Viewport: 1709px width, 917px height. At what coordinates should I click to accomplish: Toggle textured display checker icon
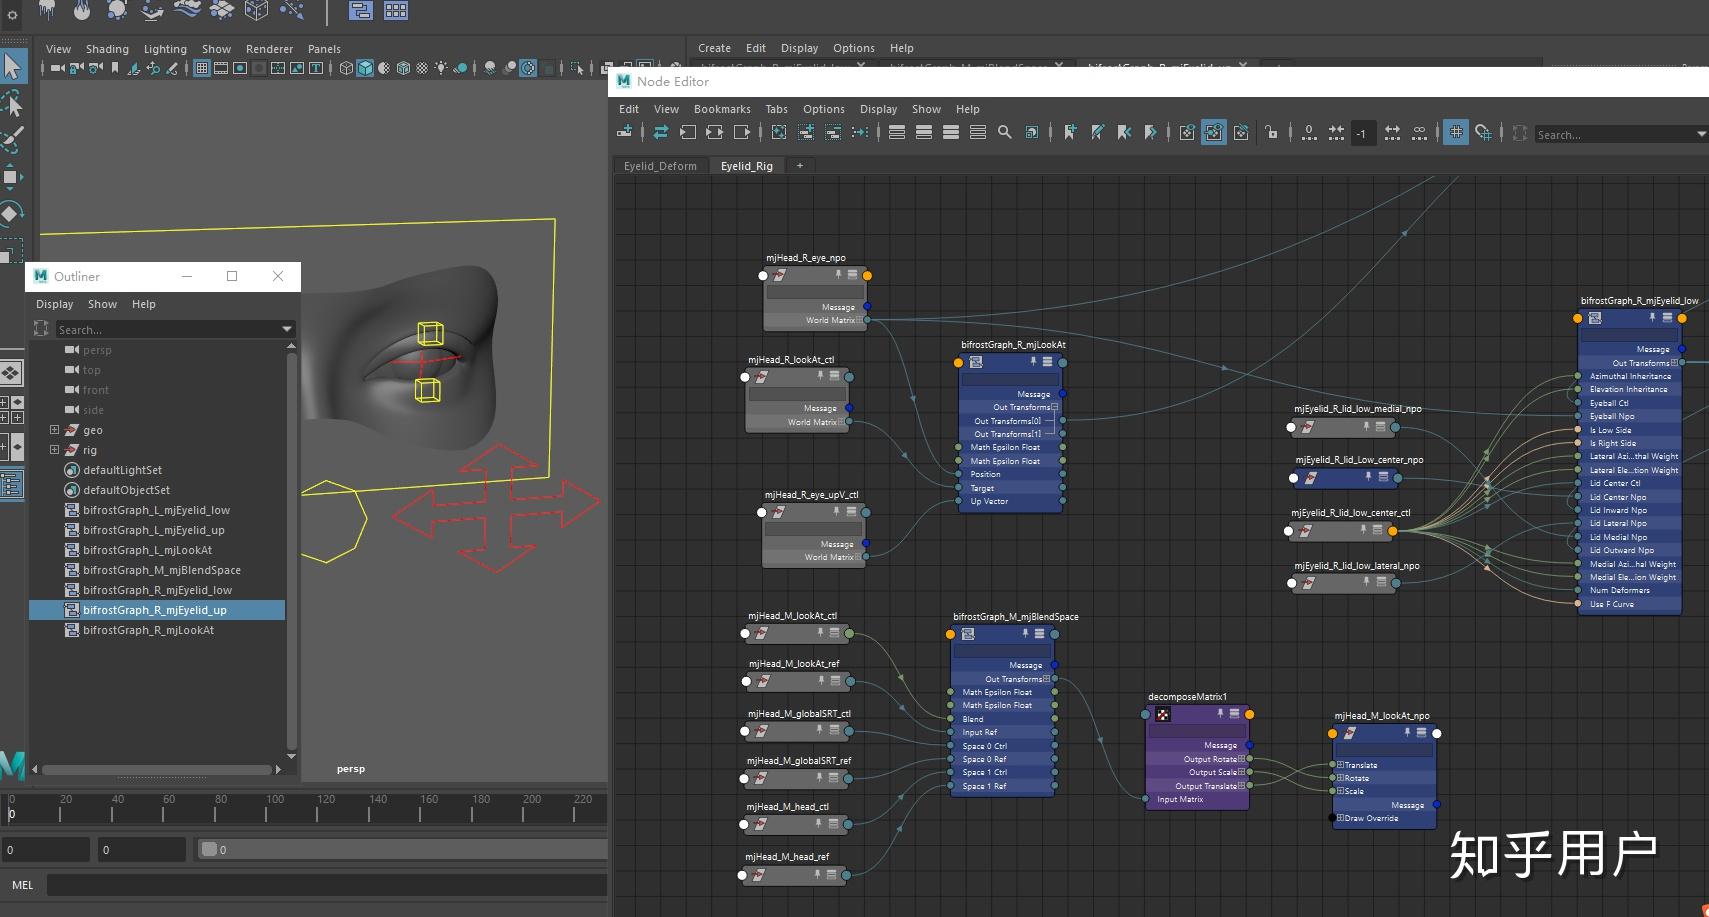(x=422, y=68)
